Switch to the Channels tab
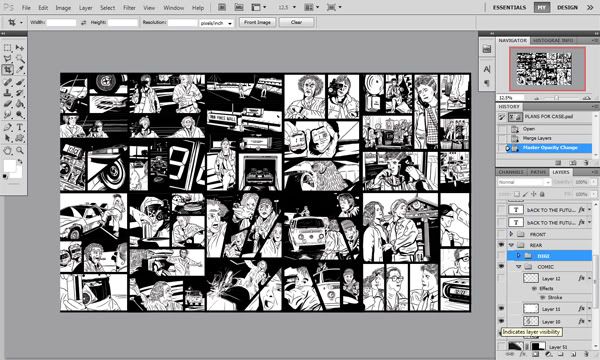This screenshot has width=600, height=360. 511,172
